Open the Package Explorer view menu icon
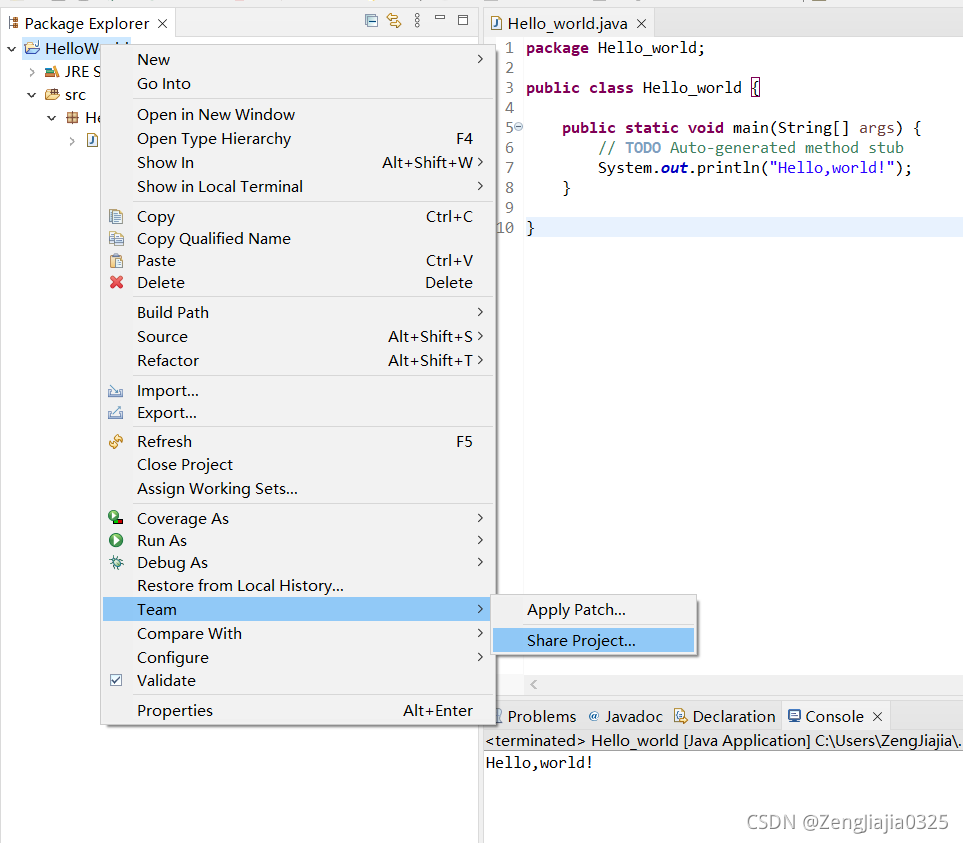Viewport: 963px width, 843px height. point(417,20)
